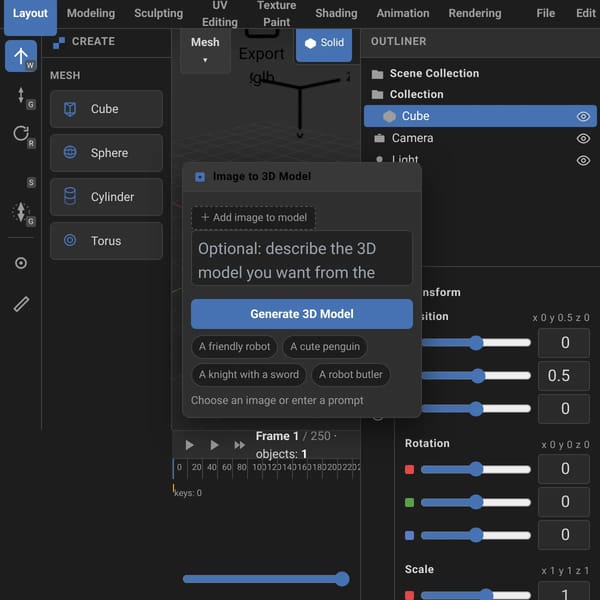Choose the A friendly robot prompt chip
This screenshot has height=600, width=600.
pos(234,347)
